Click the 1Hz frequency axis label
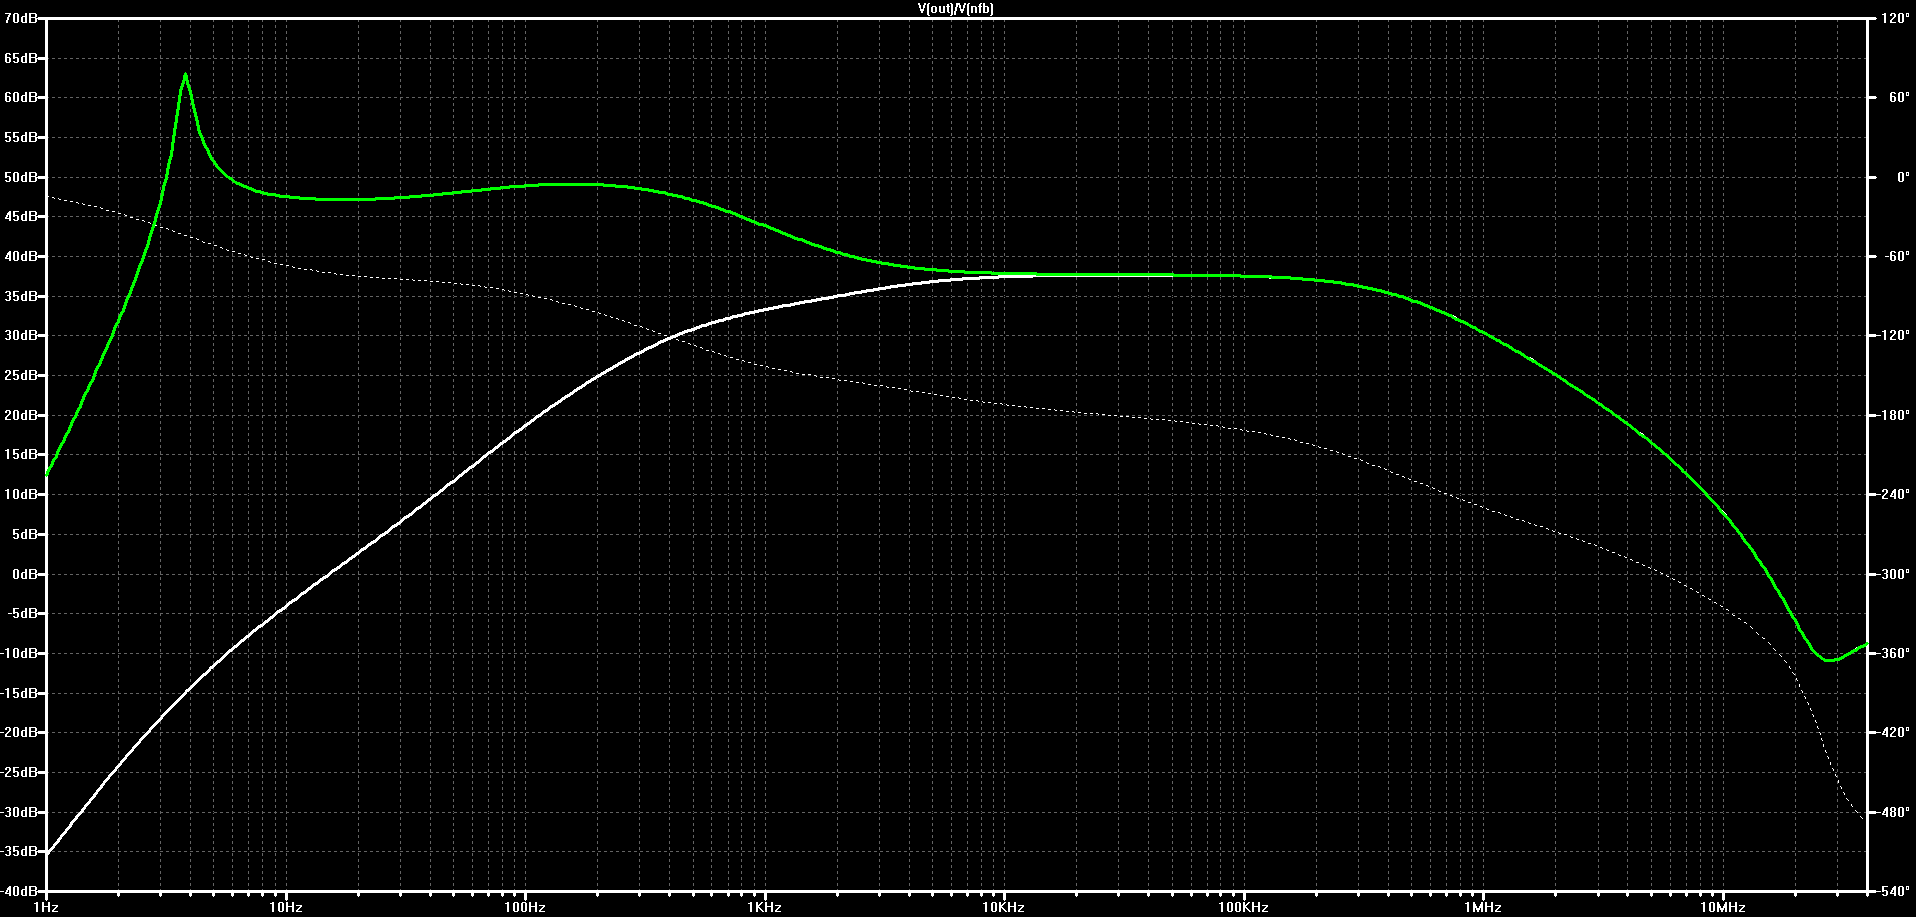The image size is (1916, 917). (46, 907)
